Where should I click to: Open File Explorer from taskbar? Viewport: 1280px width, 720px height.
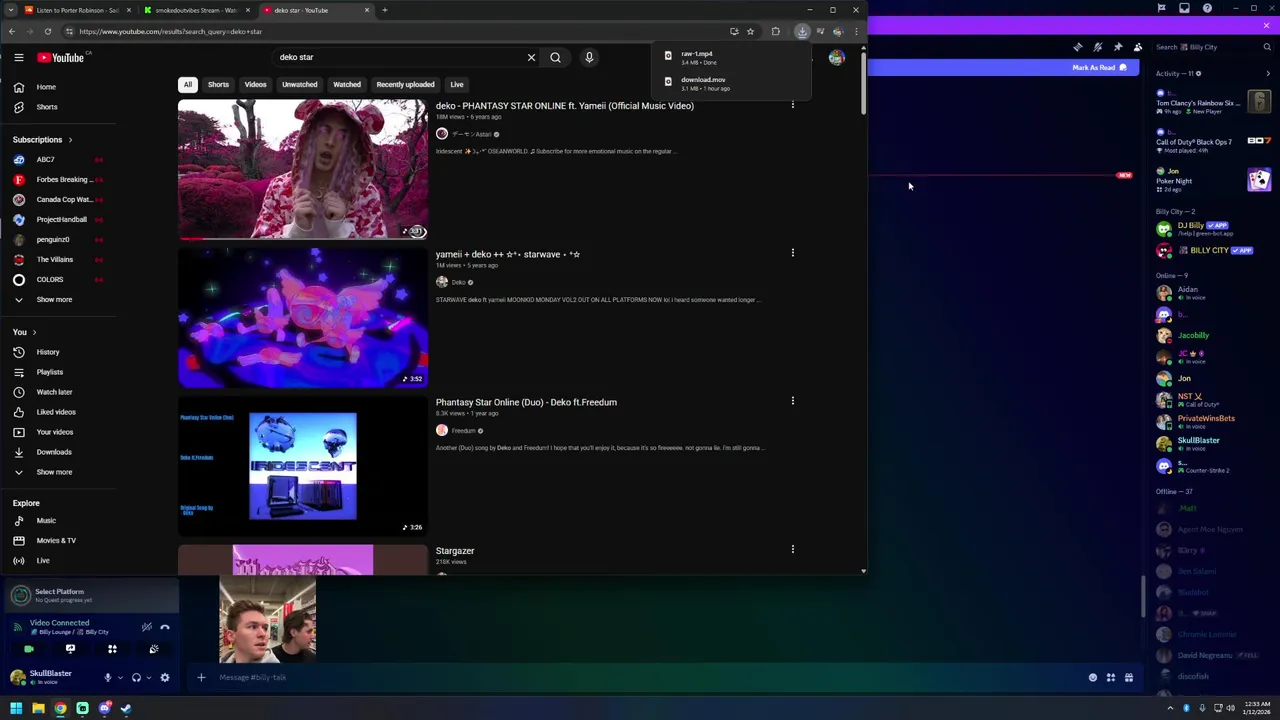coord(38,708)
